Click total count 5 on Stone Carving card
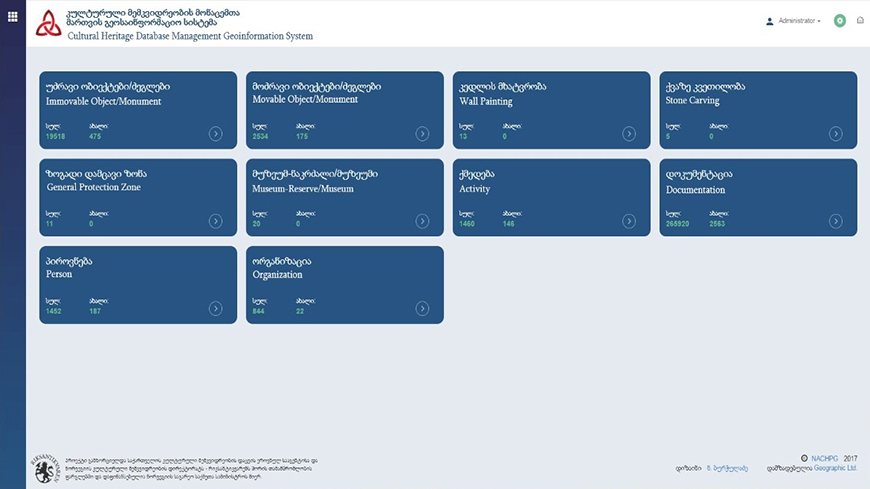This screenshot has width=870, height=489. [x=667, y=137]
